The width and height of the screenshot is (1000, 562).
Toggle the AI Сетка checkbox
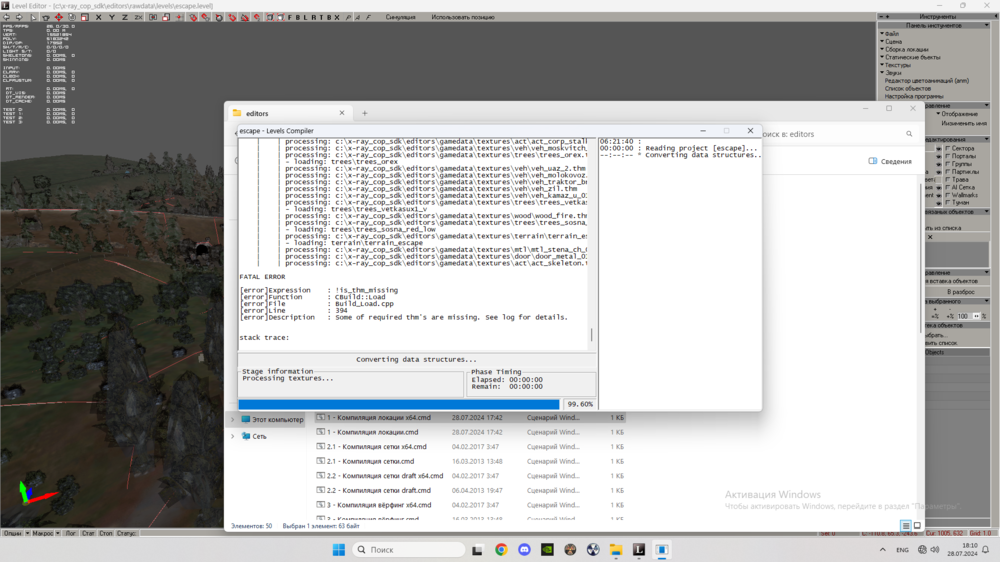(947, 187)
